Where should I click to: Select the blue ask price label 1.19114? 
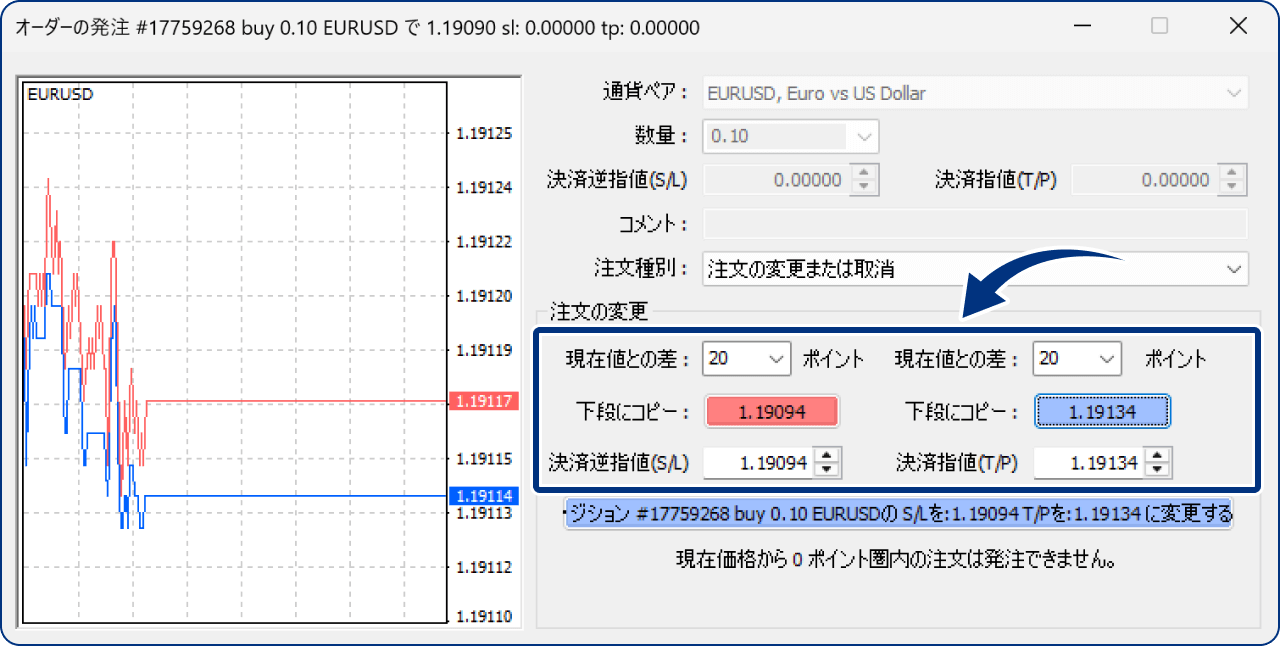coord(484,493)
